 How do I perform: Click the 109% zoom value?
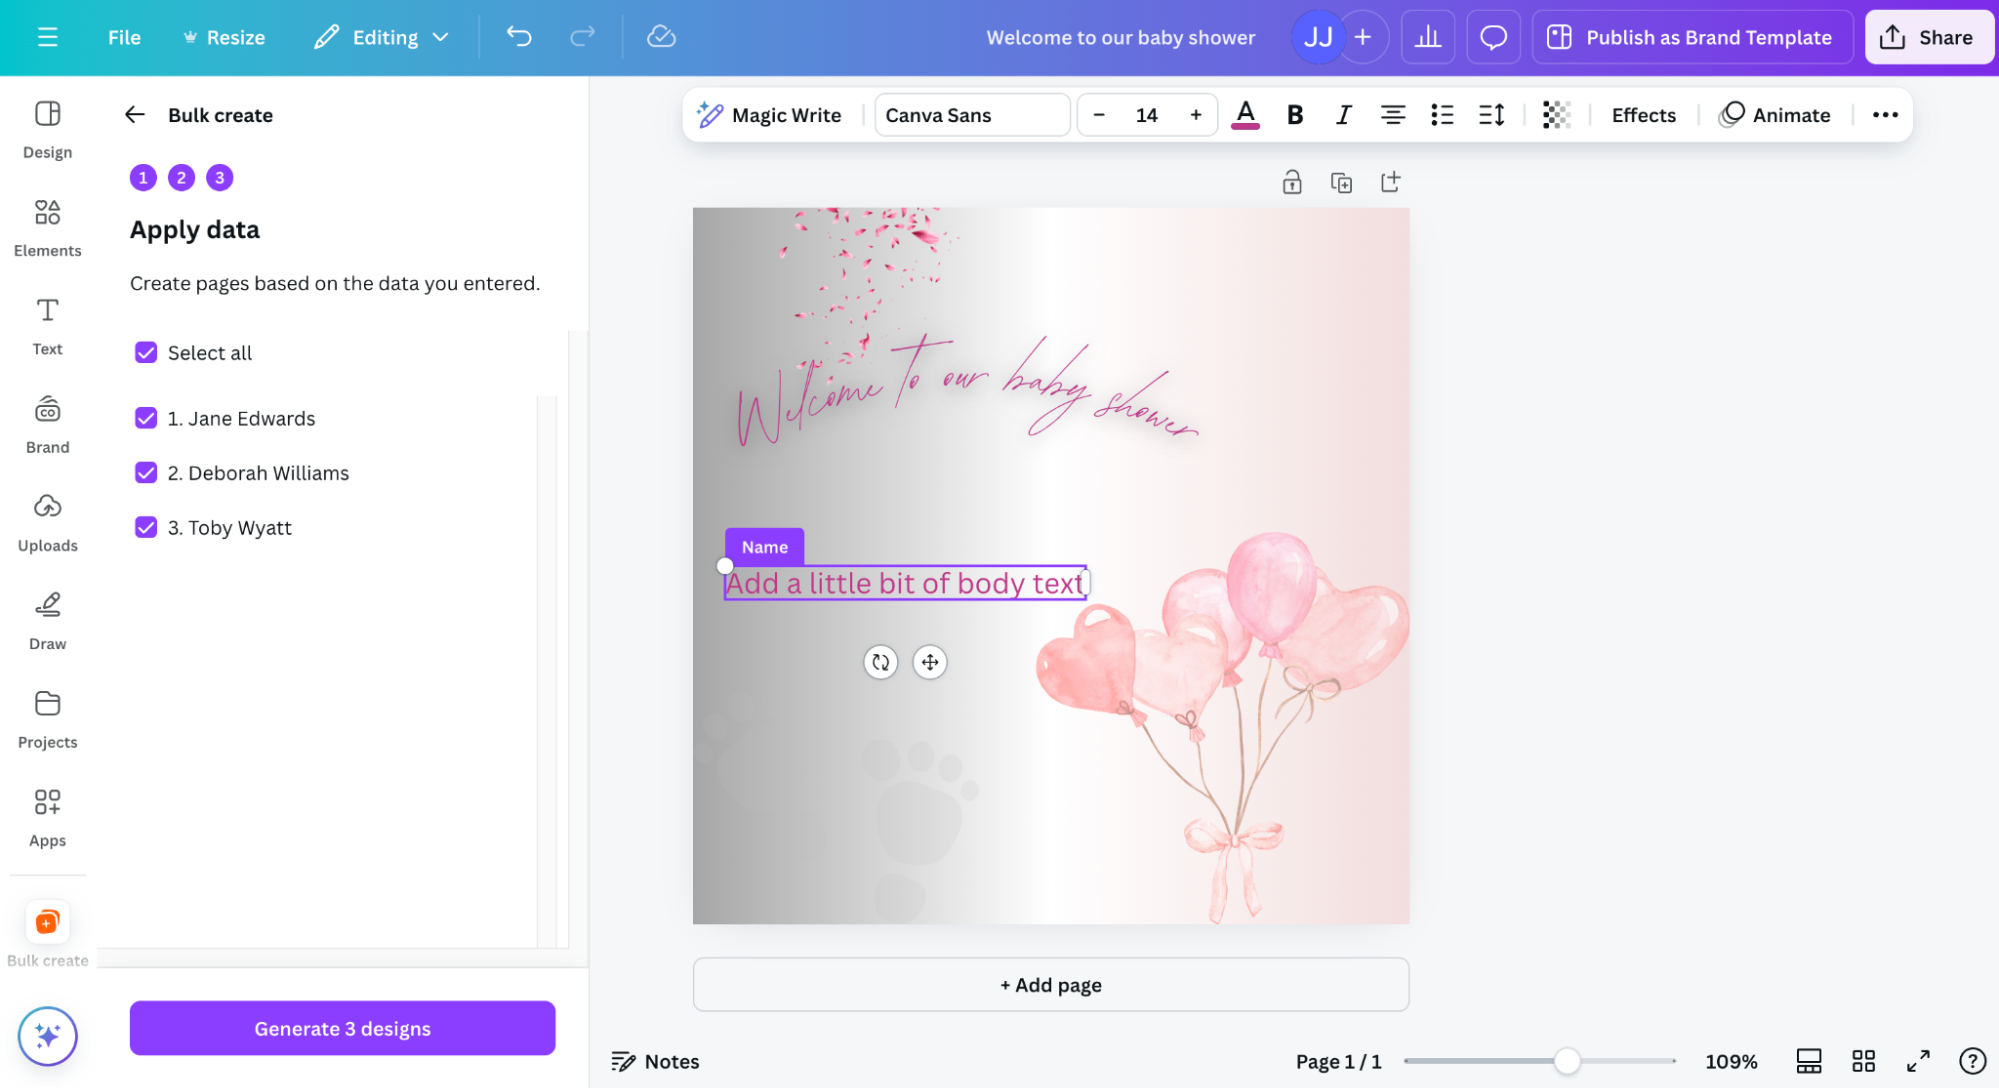[1731, 1061]
